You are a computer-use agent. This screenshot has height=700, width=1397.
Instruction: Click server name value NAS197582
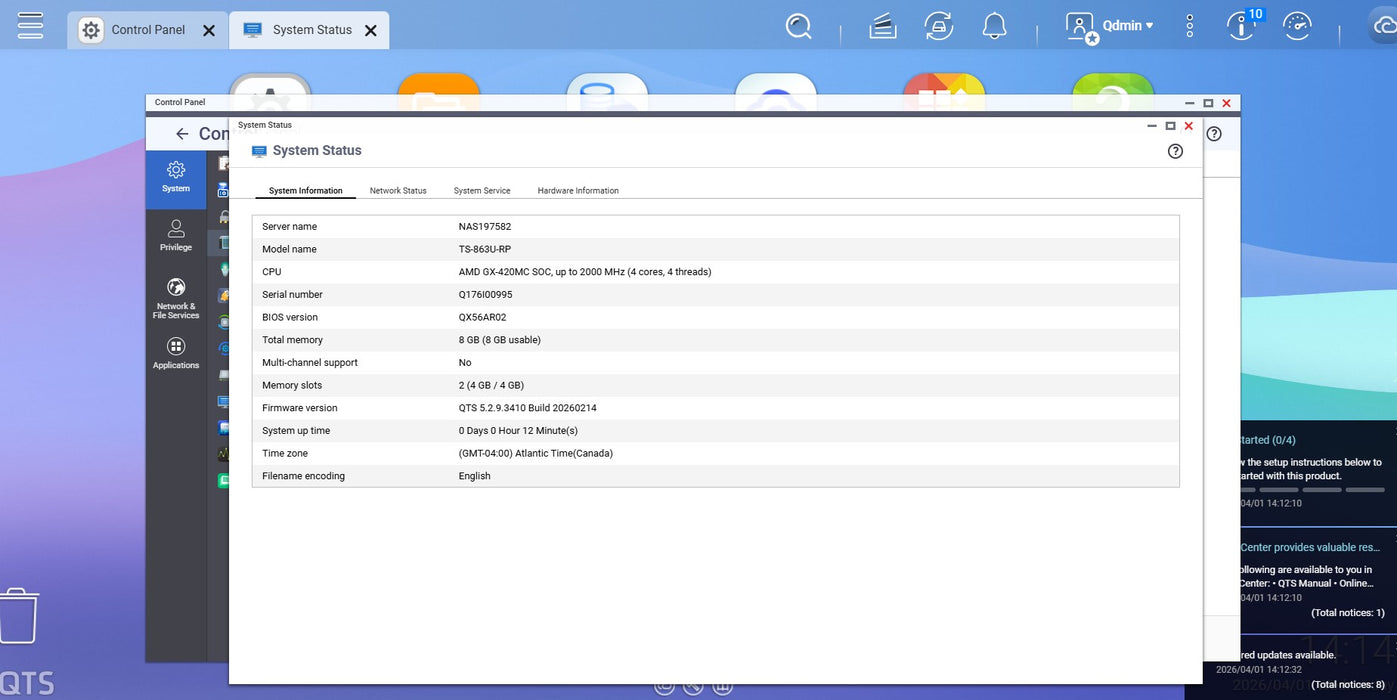[x=485, y=227]
